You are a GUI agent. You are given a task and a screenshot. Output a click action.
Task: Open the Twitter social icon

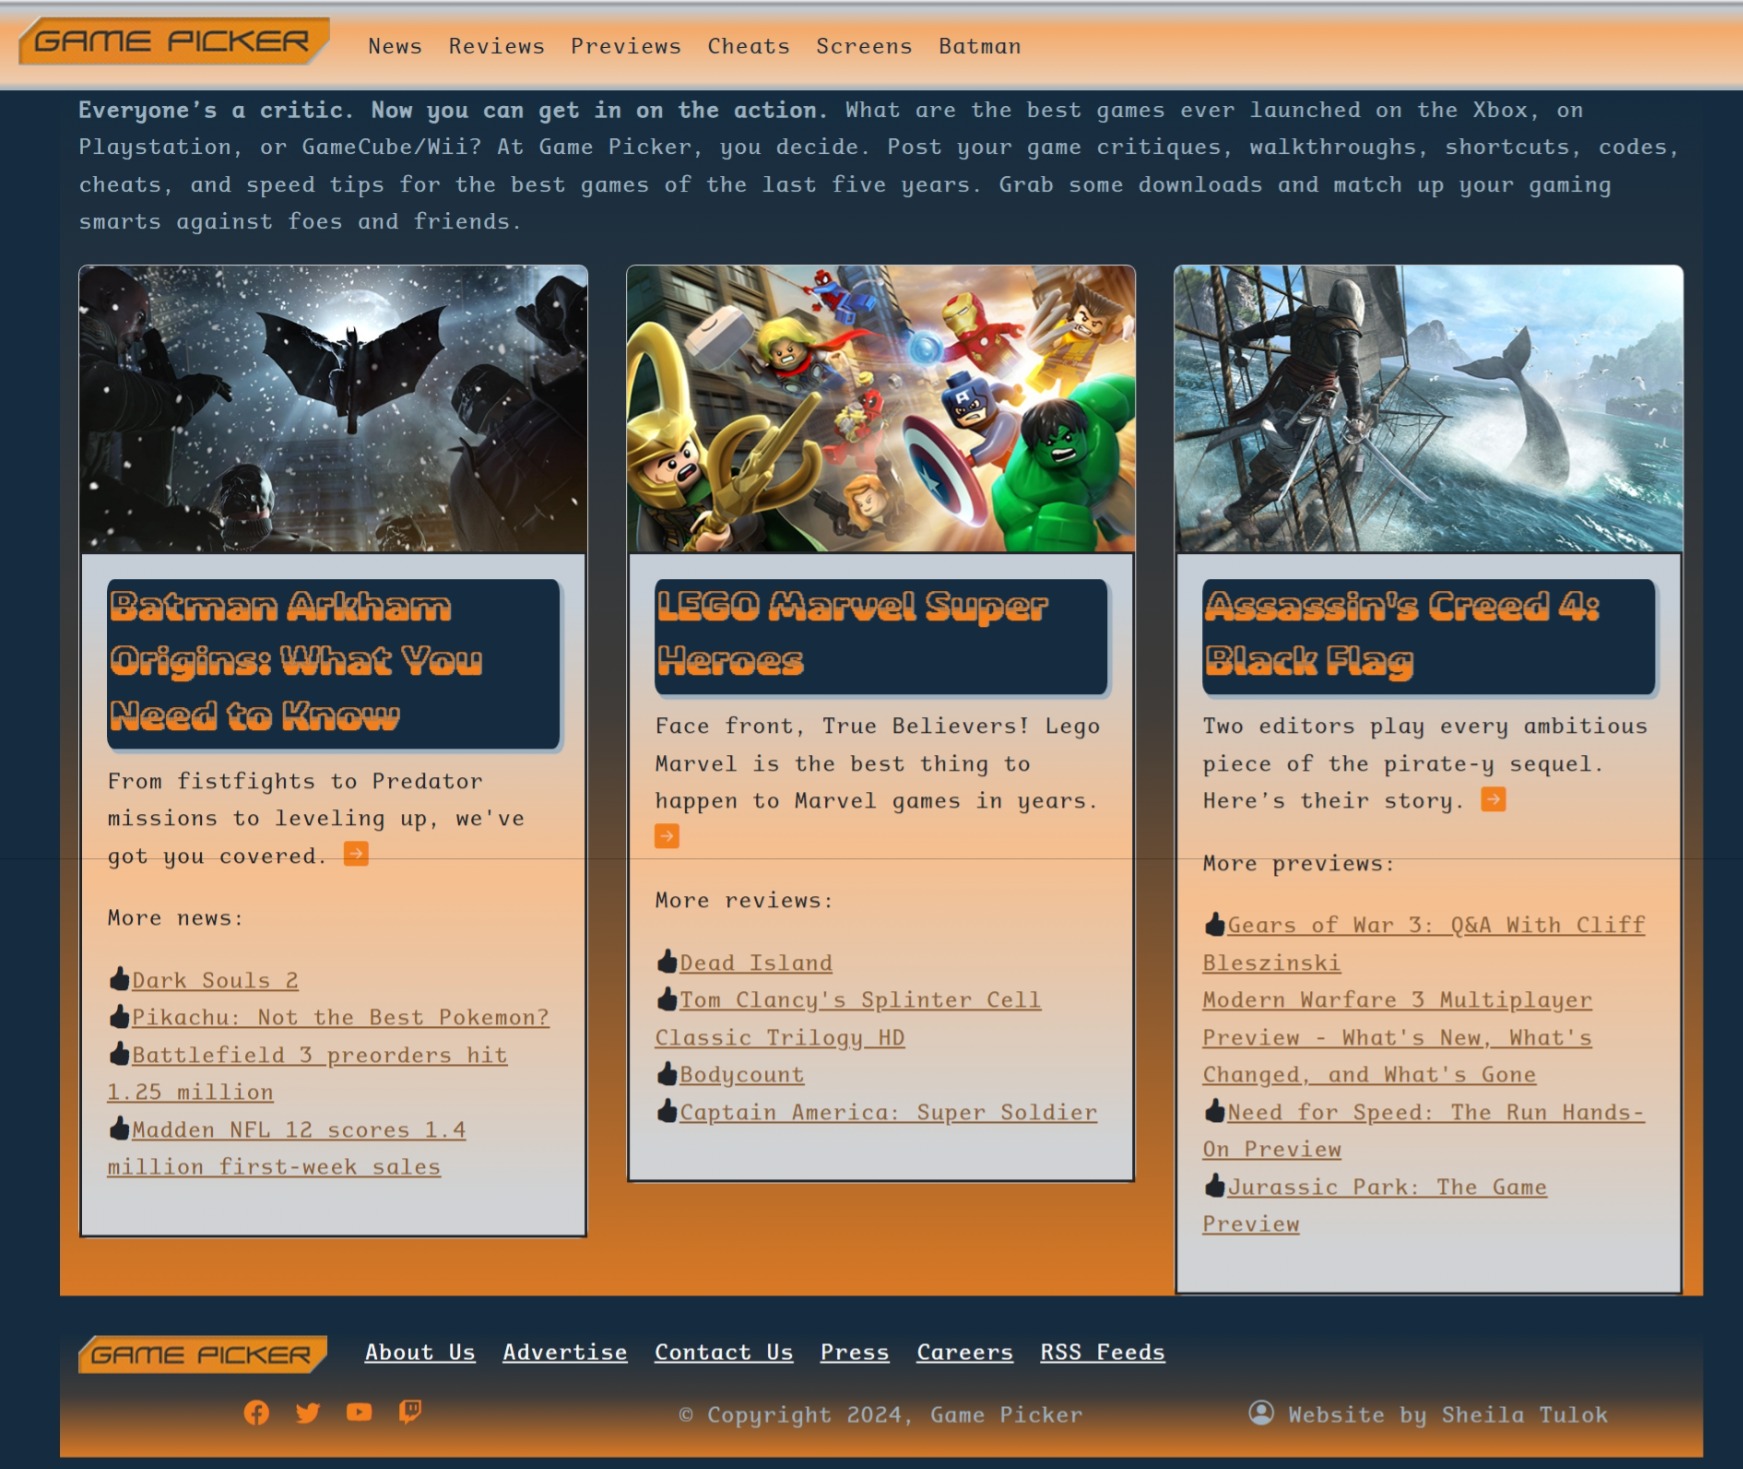[x=308, y=1412]
